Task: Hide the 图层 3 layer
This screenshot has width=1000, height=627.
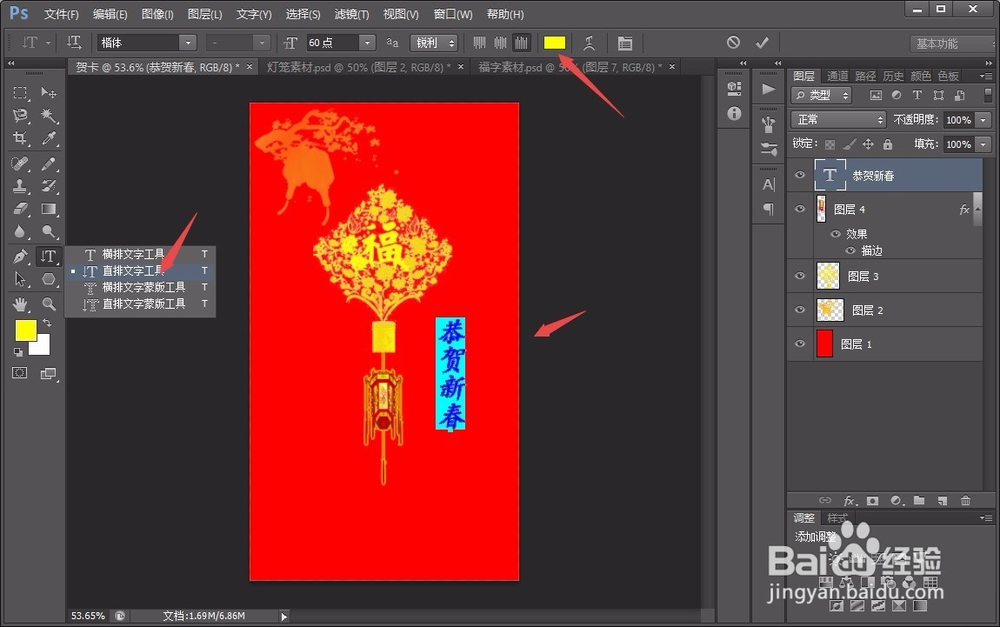Action: click(800, 276)
